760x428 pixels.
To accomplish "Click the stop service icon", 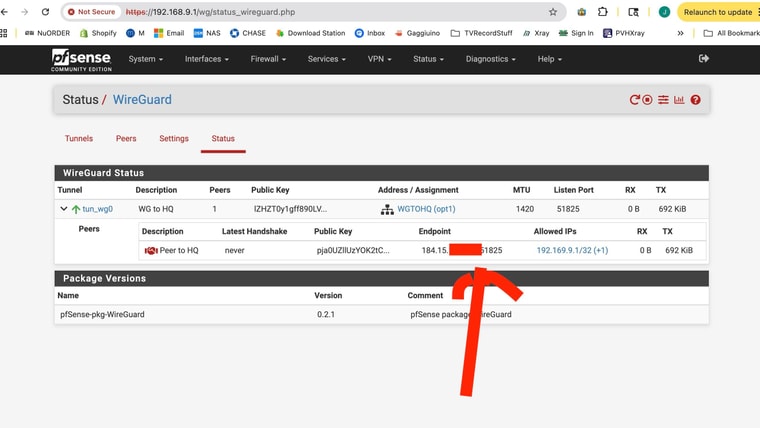I will pos(648,100).
